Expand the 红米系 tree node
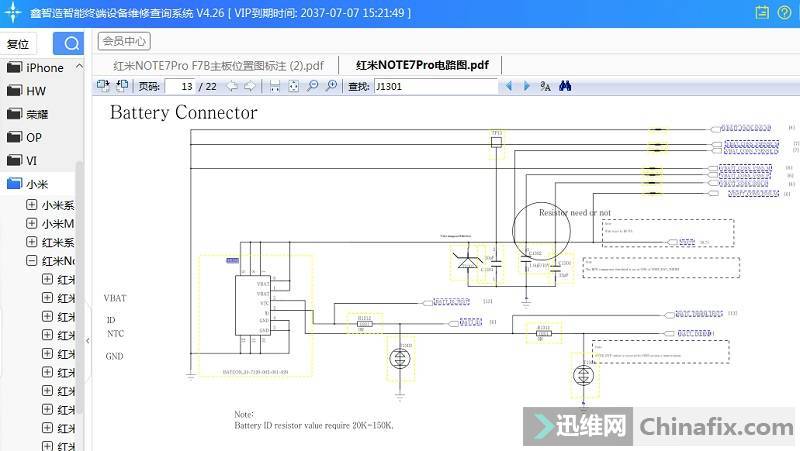This screenshot has width=800, height=451. [32, 242]
